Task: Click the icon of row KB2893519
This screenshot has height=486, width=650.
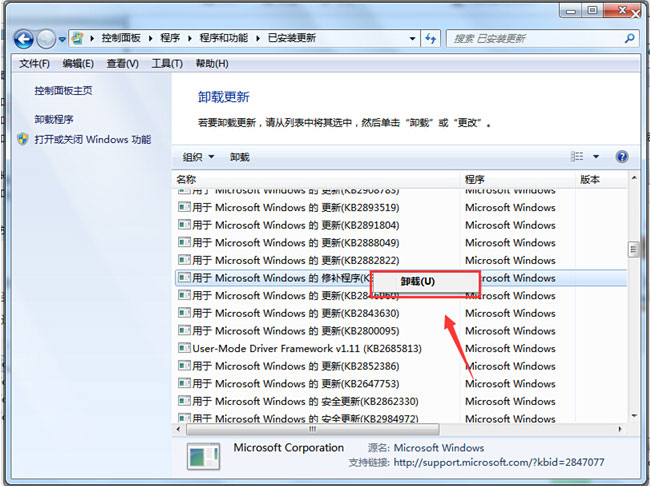Action: [x=184, y=207]
